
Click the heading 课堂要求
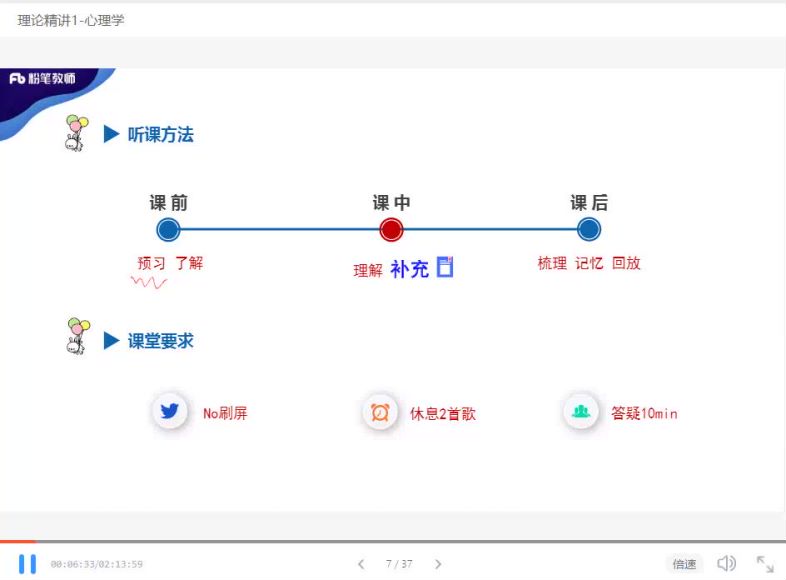(x=160, y=341)
